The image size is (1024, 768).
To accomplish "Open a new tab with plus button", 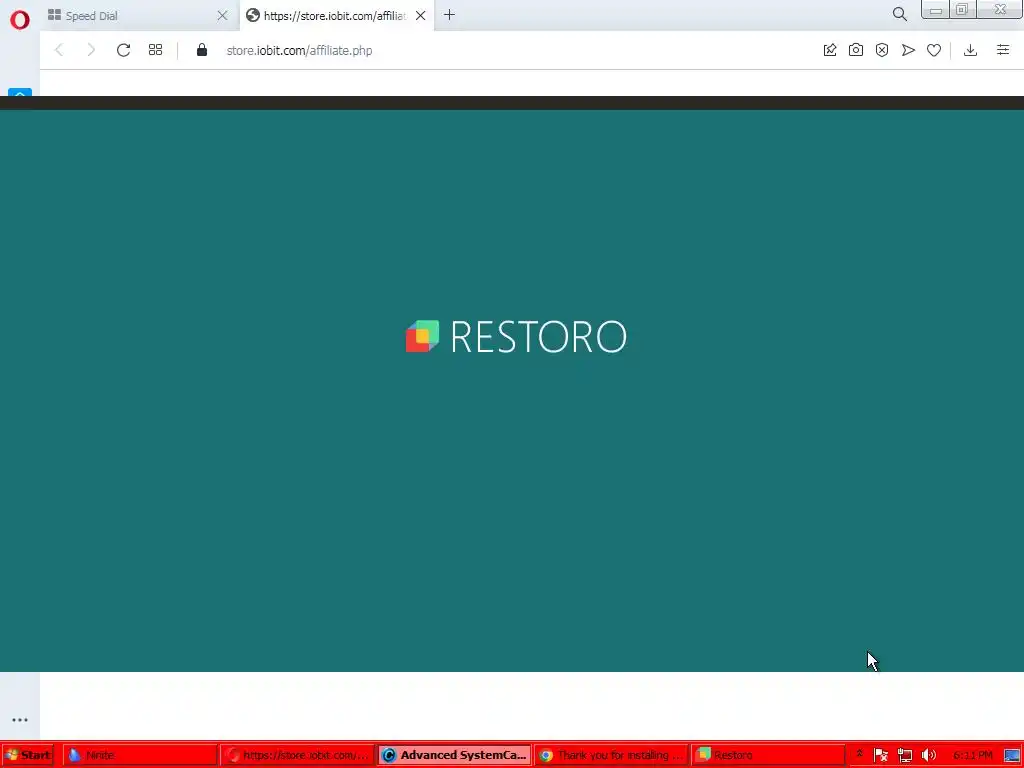I will [449, 15].
